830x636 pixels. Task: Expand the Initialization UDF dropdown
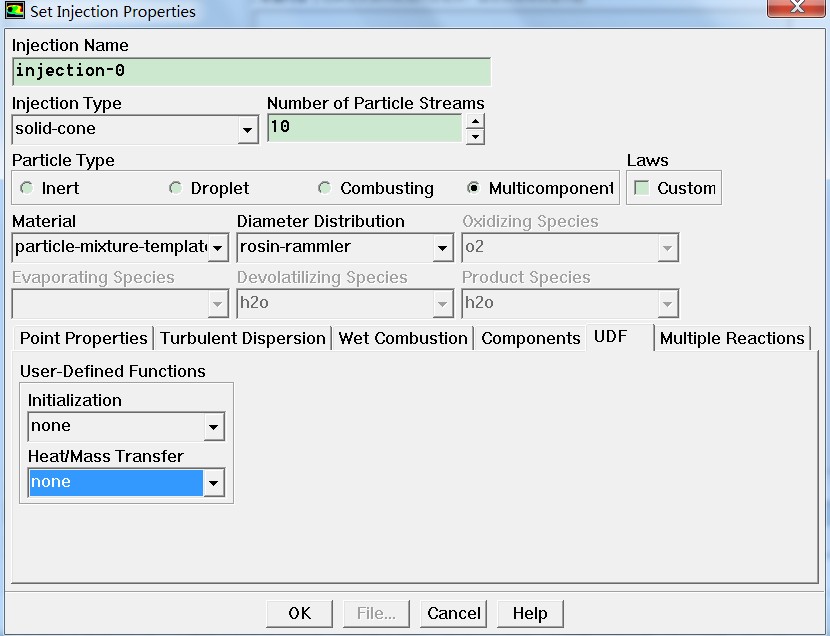(213, 427)
